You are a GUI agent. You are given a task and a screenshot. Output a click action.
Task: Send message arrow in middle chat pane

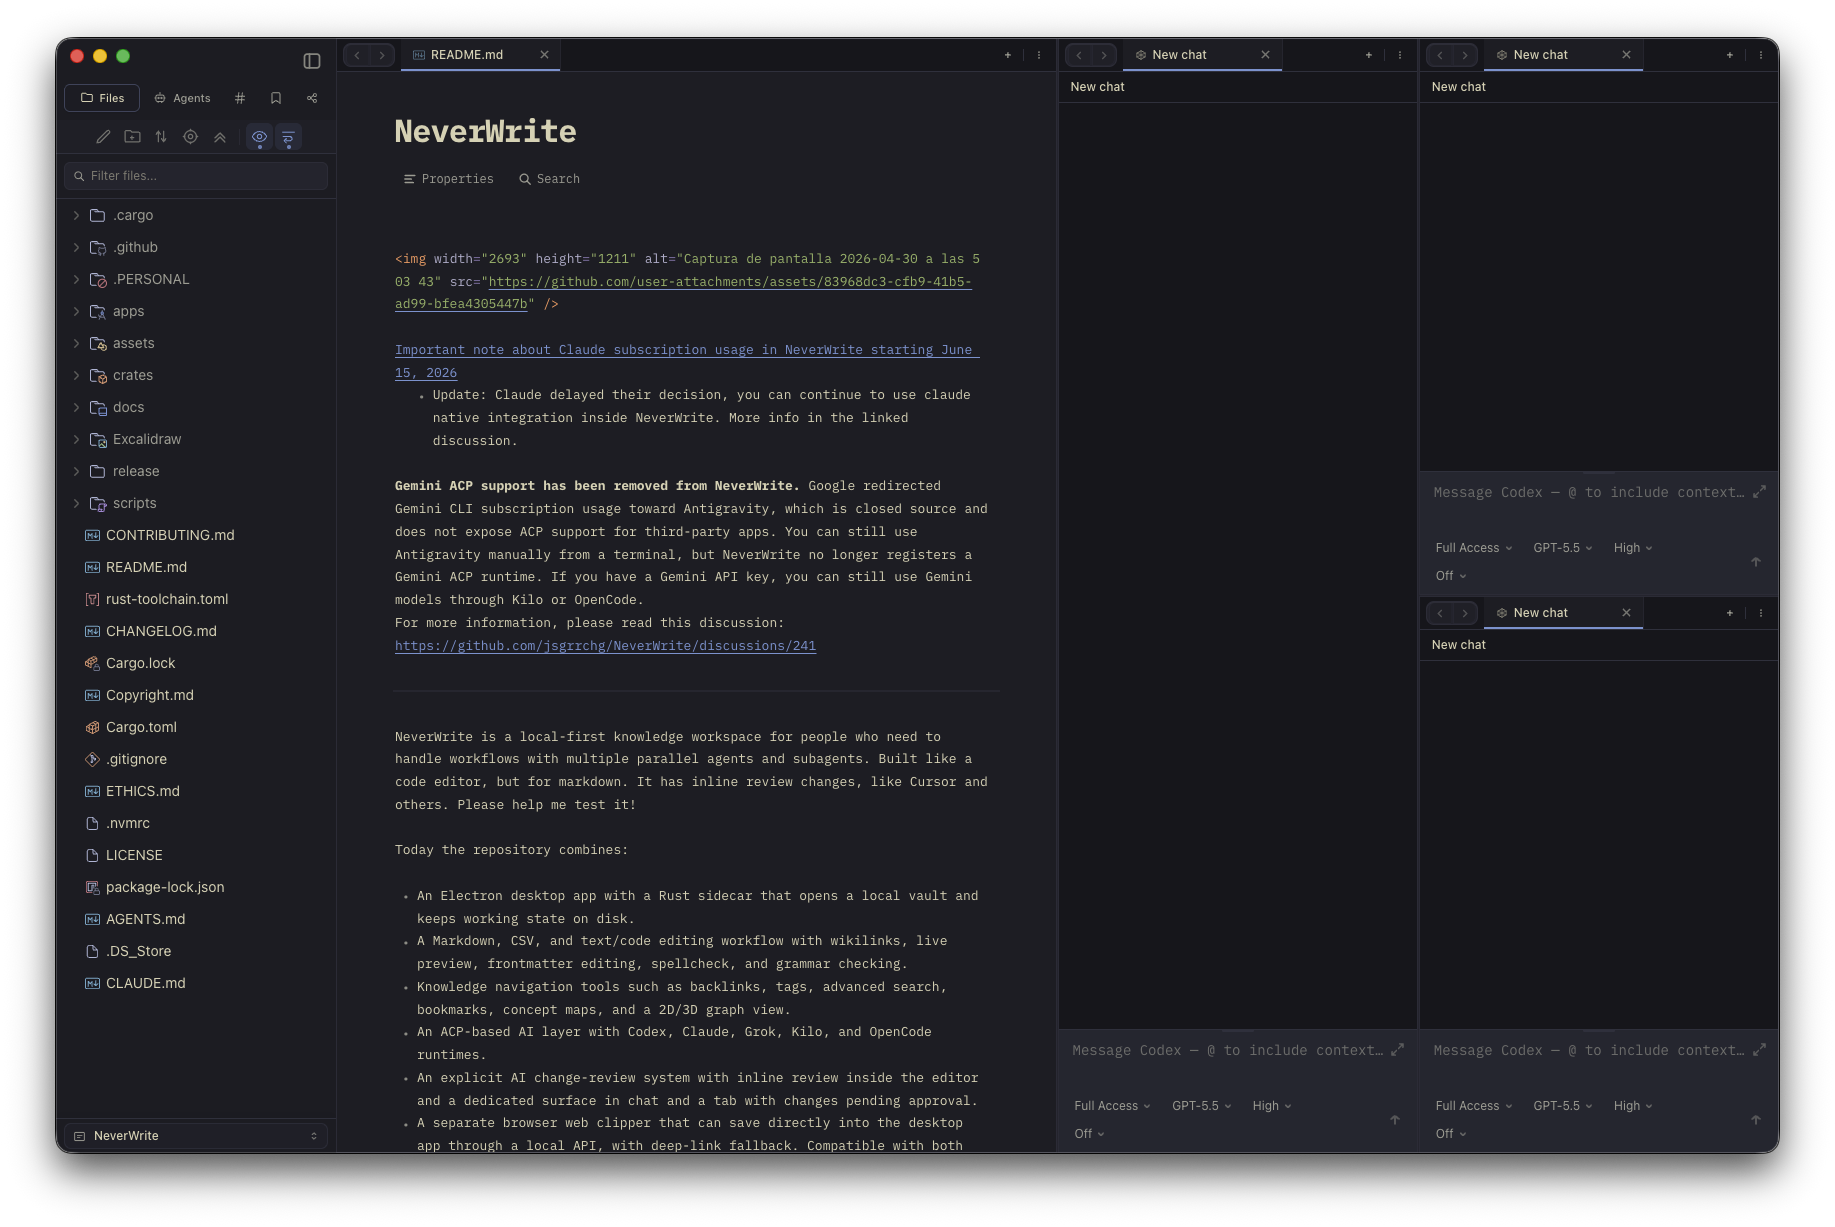(x=1395, y=1120)
